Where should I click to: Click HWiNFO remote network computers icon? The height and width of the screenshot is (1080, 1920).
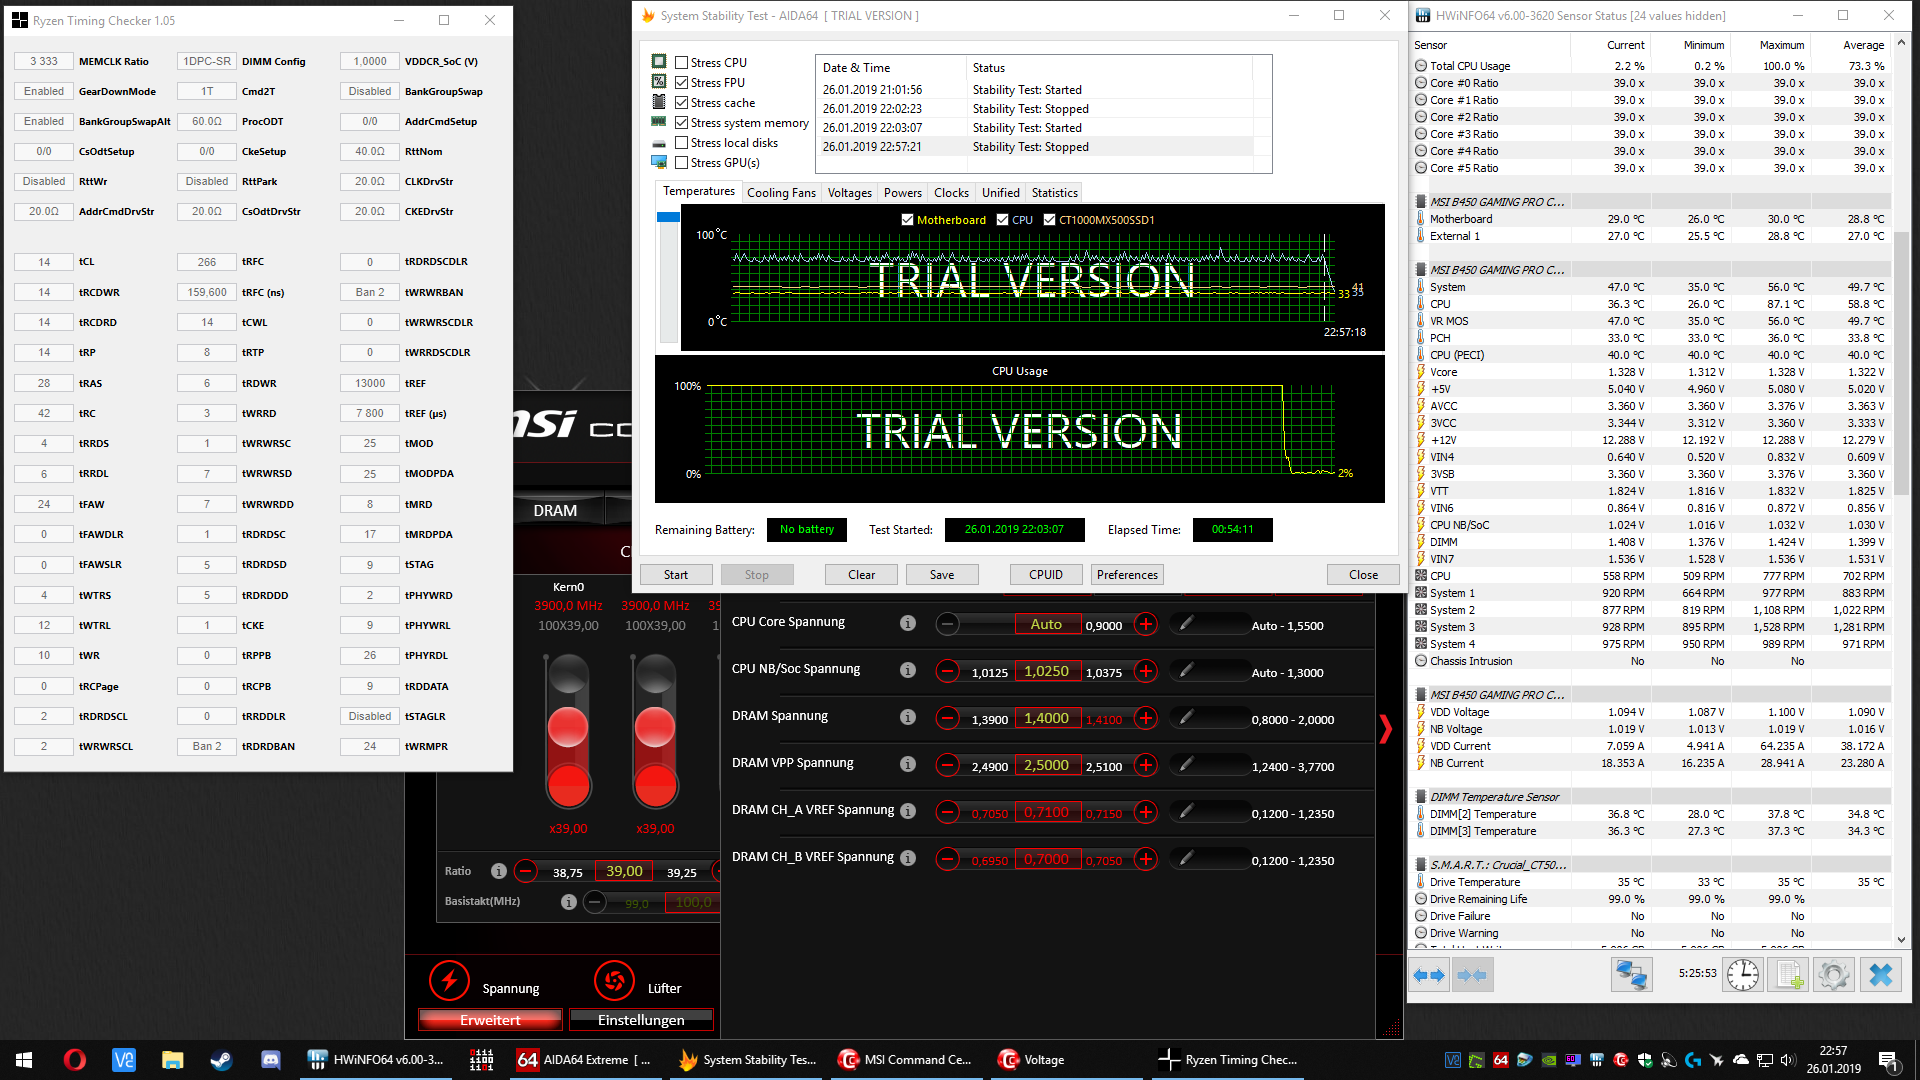(1632, 975)
